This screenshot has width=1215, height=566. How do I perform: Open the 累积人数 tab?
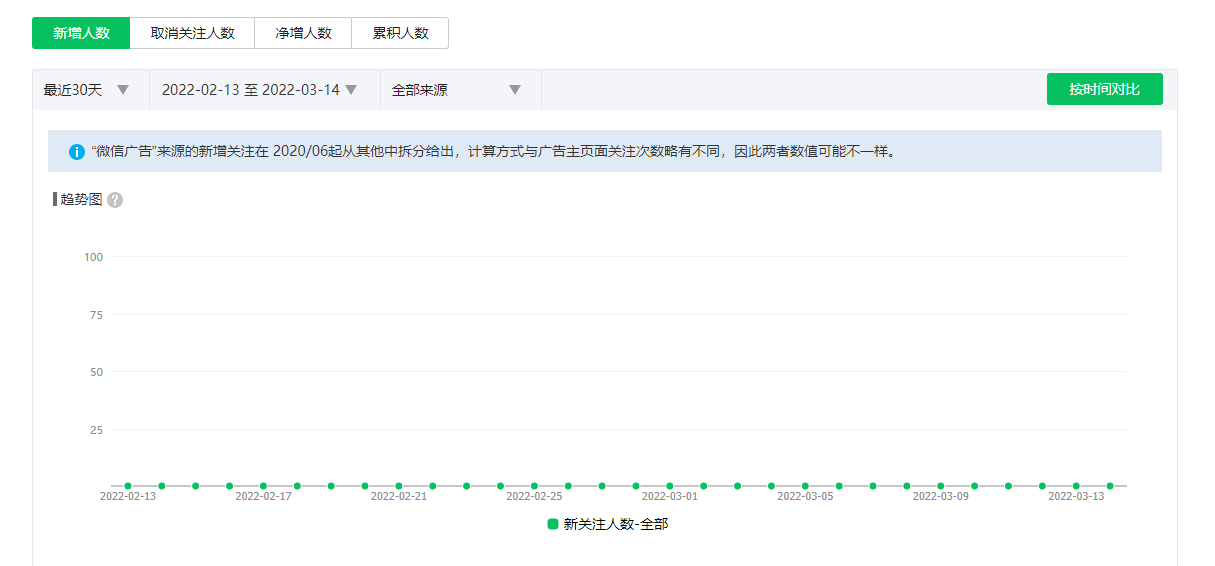pyautogui.click(x=400, y=33)
